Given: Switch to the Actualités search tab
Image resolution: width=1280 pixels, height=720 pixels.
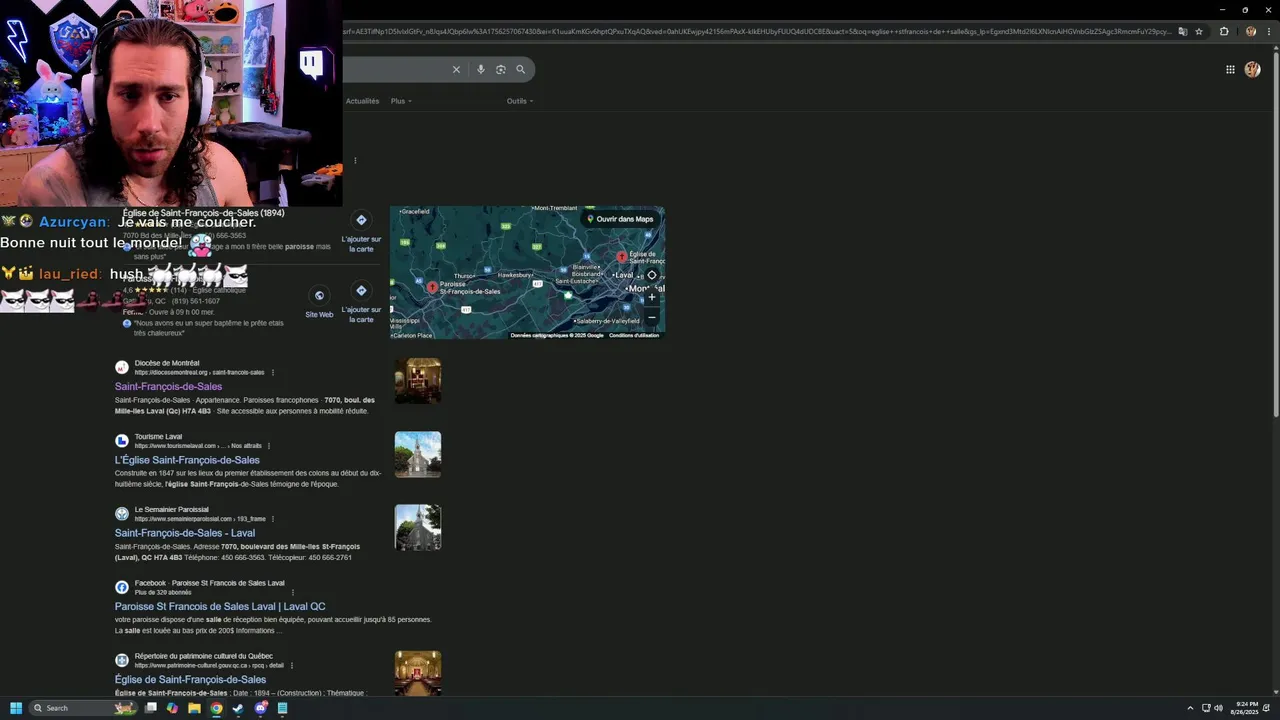Looking at the screenshot, I should click(362, 101).
